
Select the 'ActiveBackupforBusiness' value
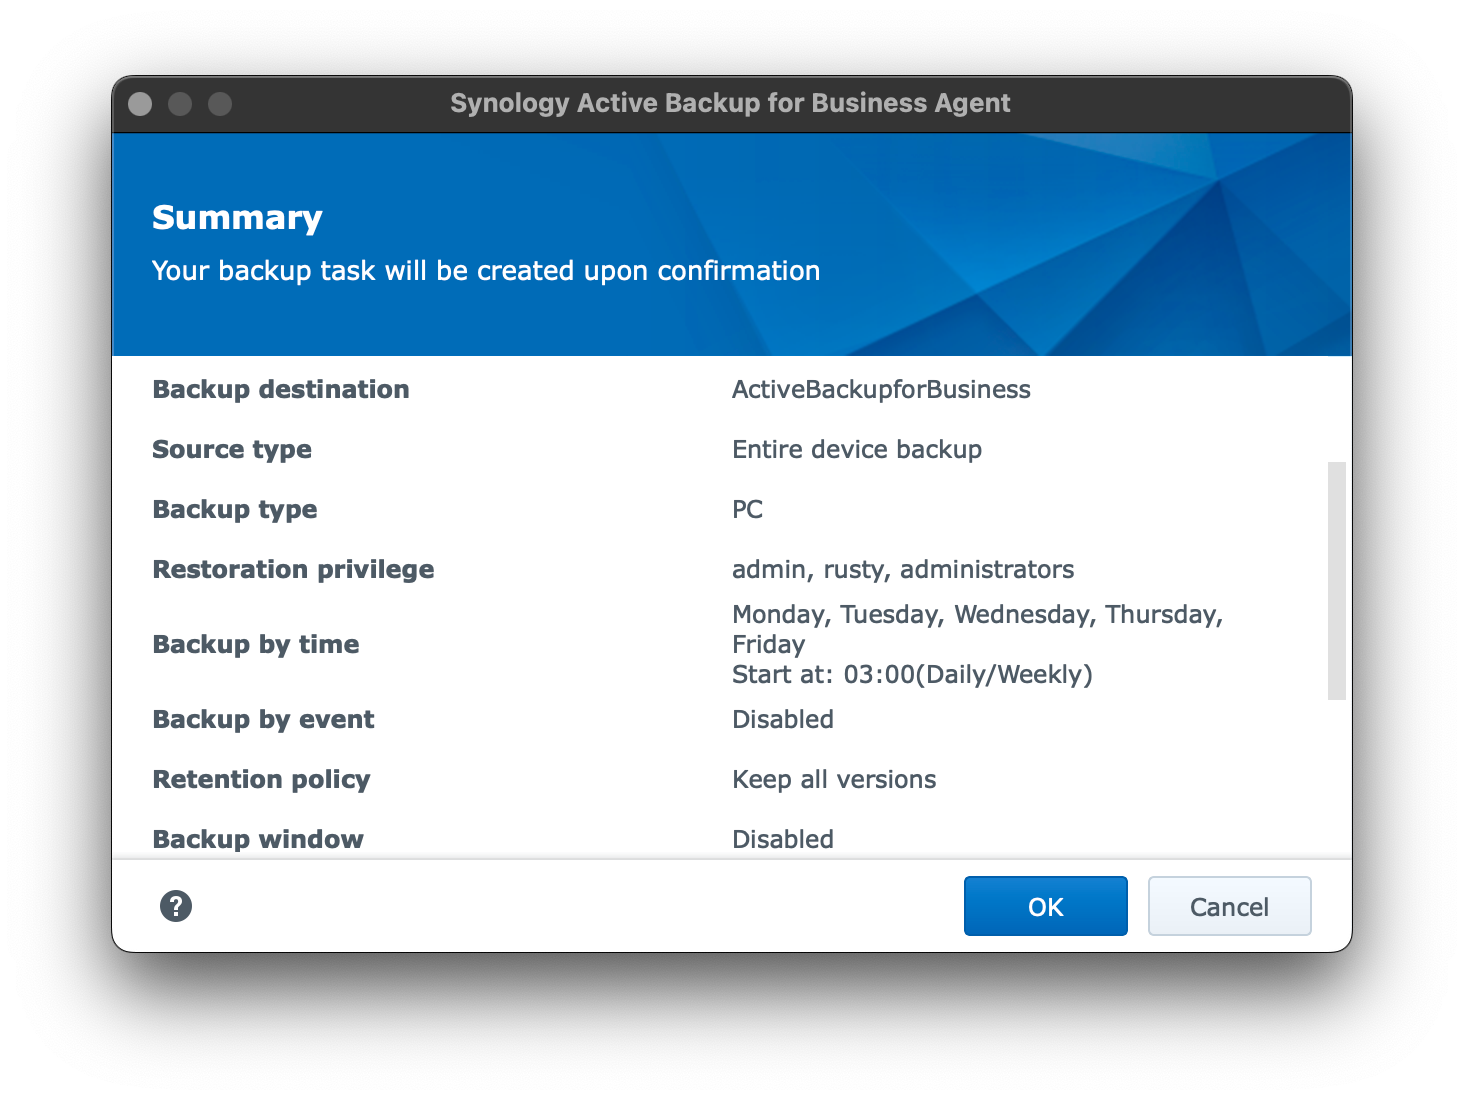881,389
